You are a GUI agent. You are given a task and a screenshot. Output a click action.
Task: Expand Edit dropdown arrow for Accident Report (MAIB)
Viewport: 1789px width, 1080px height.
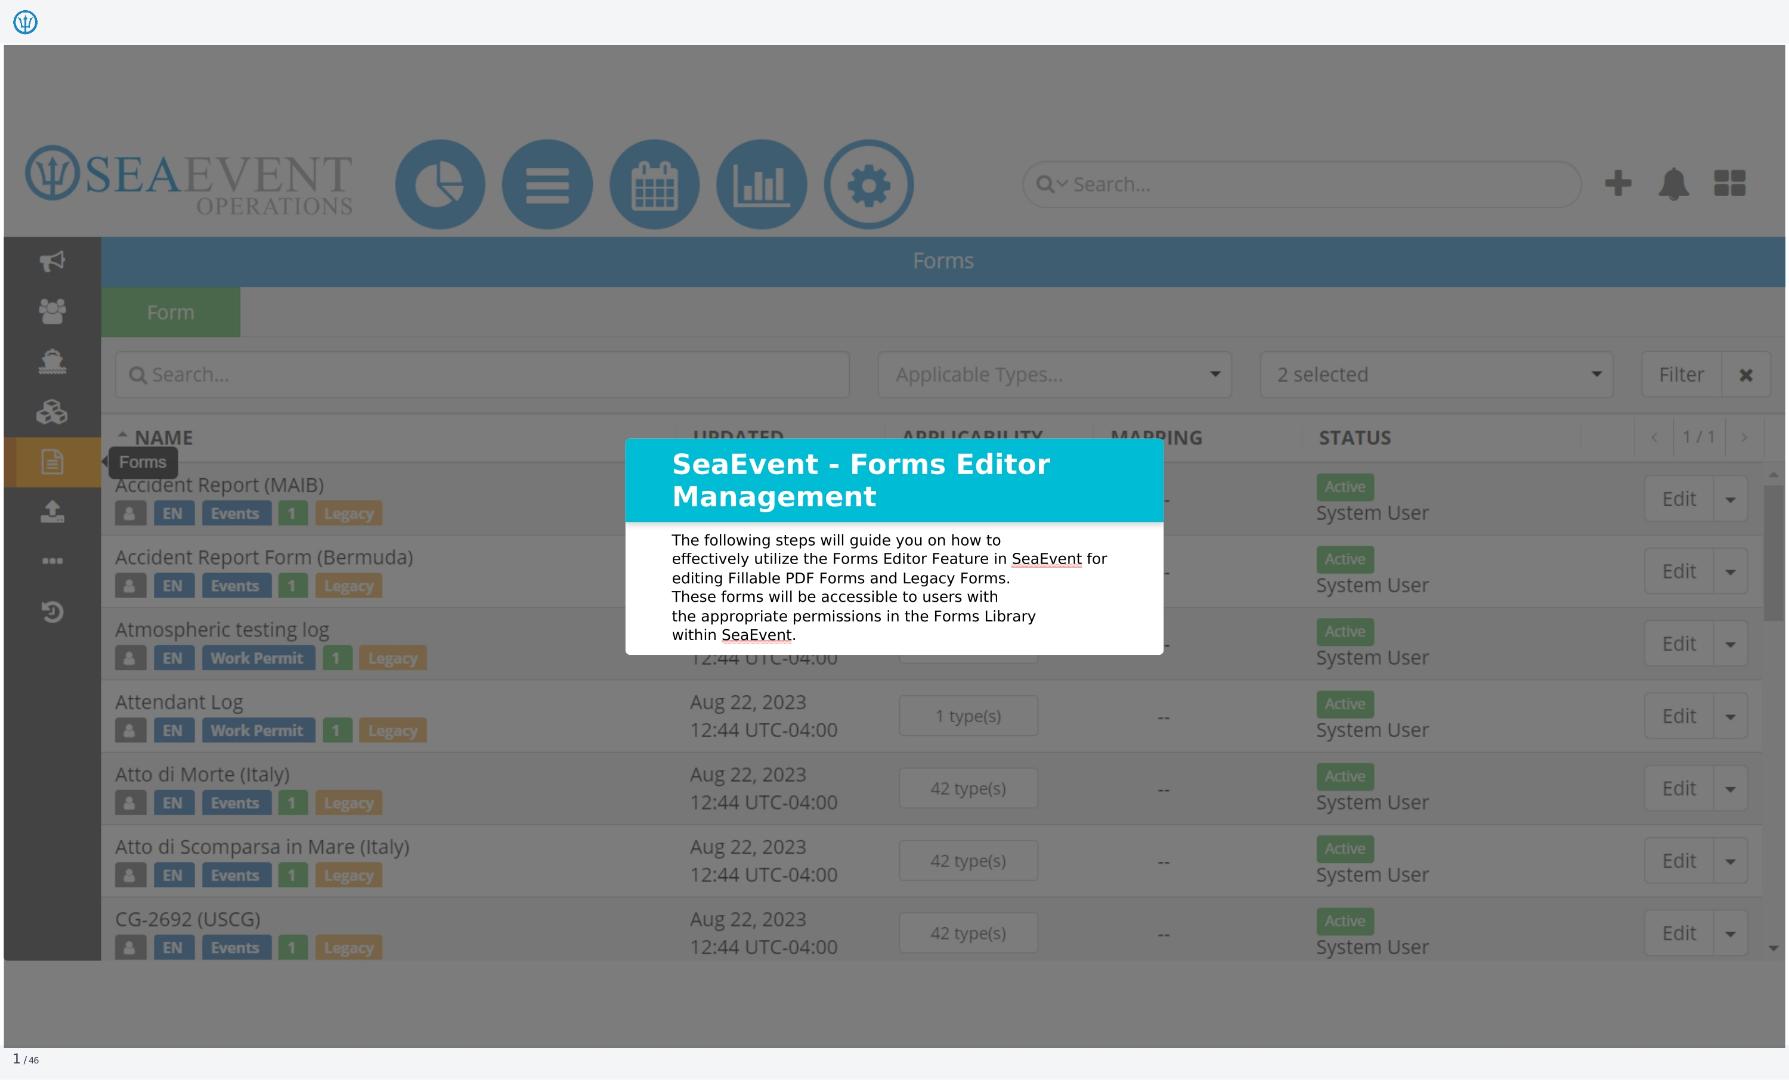(x=1730, y=499)
